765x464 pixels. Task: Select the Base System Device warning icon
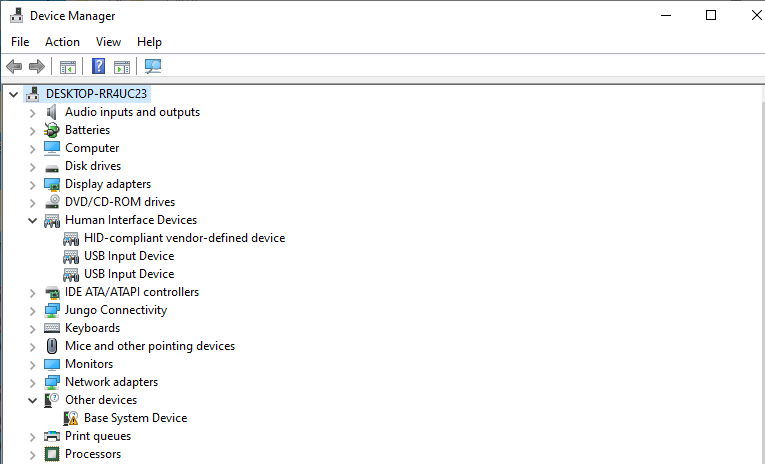tap(72, 418)
